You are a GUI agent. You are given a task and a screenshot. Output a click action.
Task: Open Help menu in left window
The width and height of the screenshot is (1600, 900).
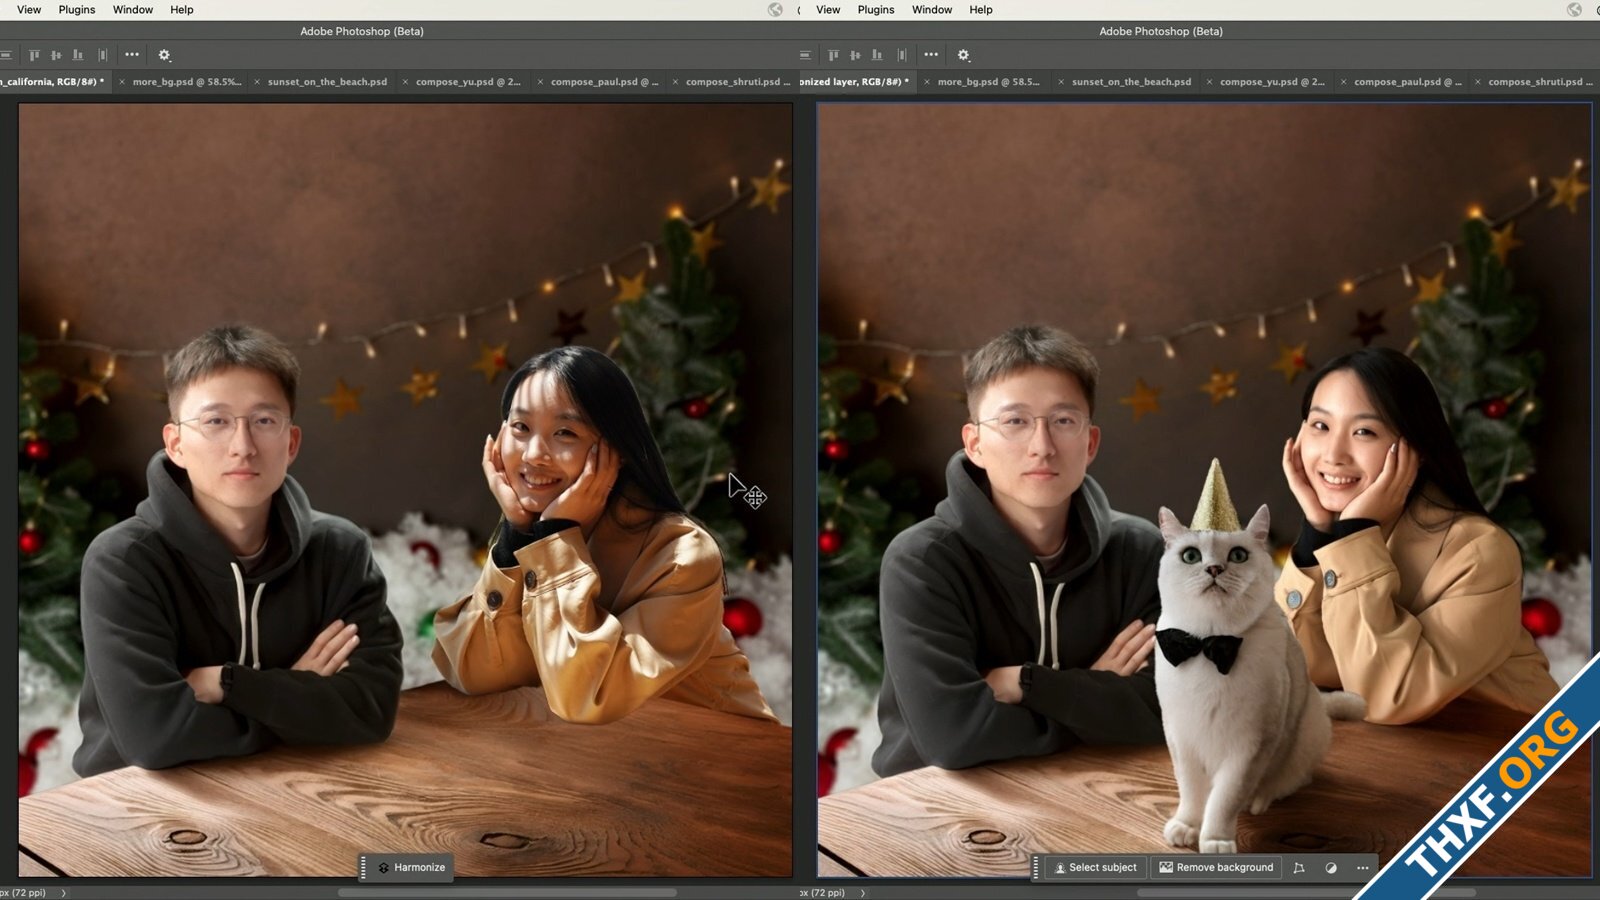tap(182, 10)
